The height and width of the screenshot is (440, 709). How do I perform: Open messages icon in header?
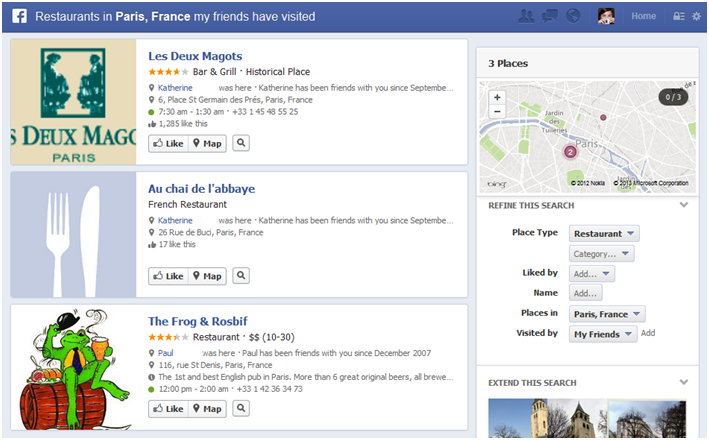coord(550,16)
